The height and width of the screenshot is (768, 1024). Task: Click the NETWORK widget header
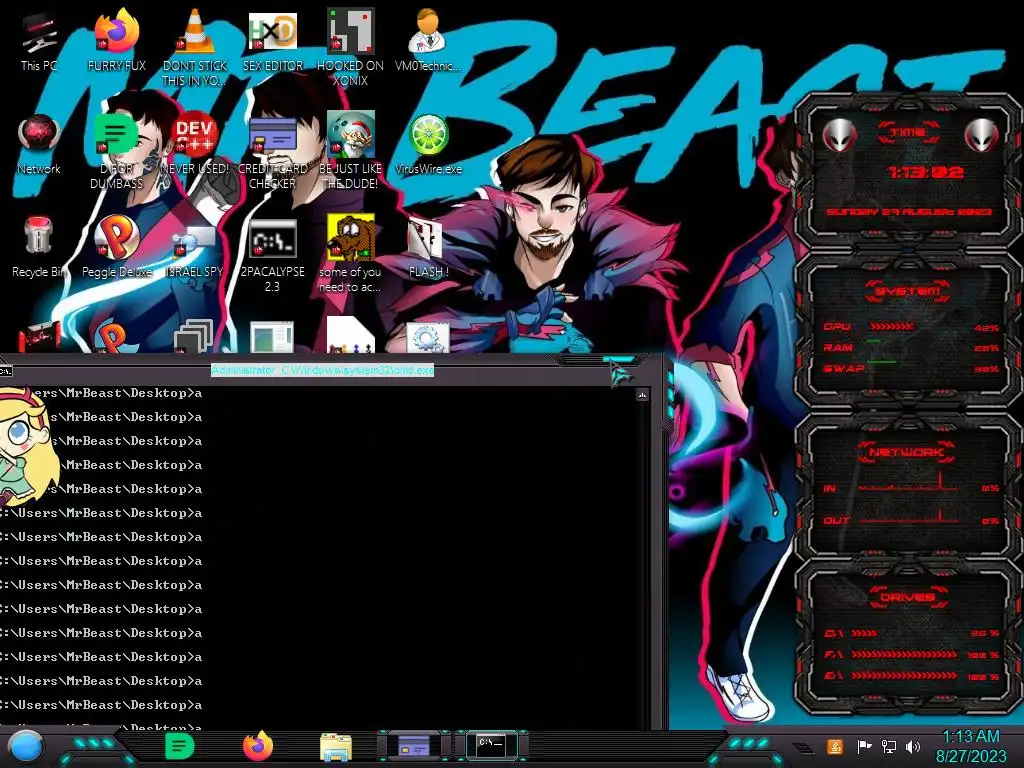click(907, 452)
